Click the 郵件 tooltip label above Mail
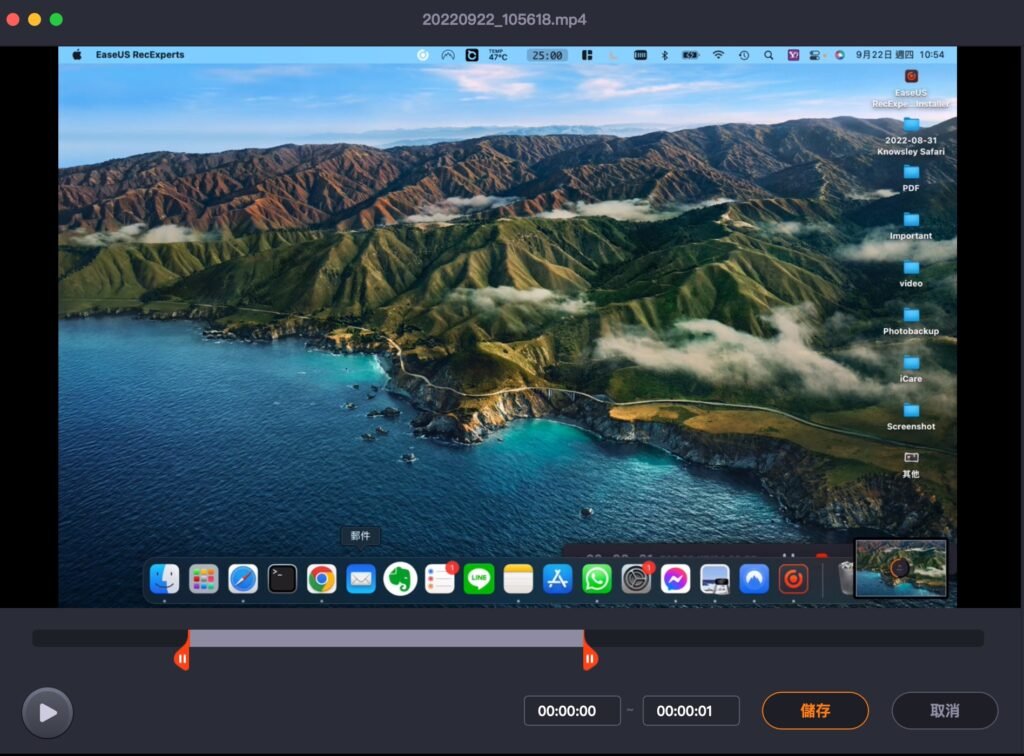The image size is (1024, 756). pyautogui.click(x=360, y=536)
